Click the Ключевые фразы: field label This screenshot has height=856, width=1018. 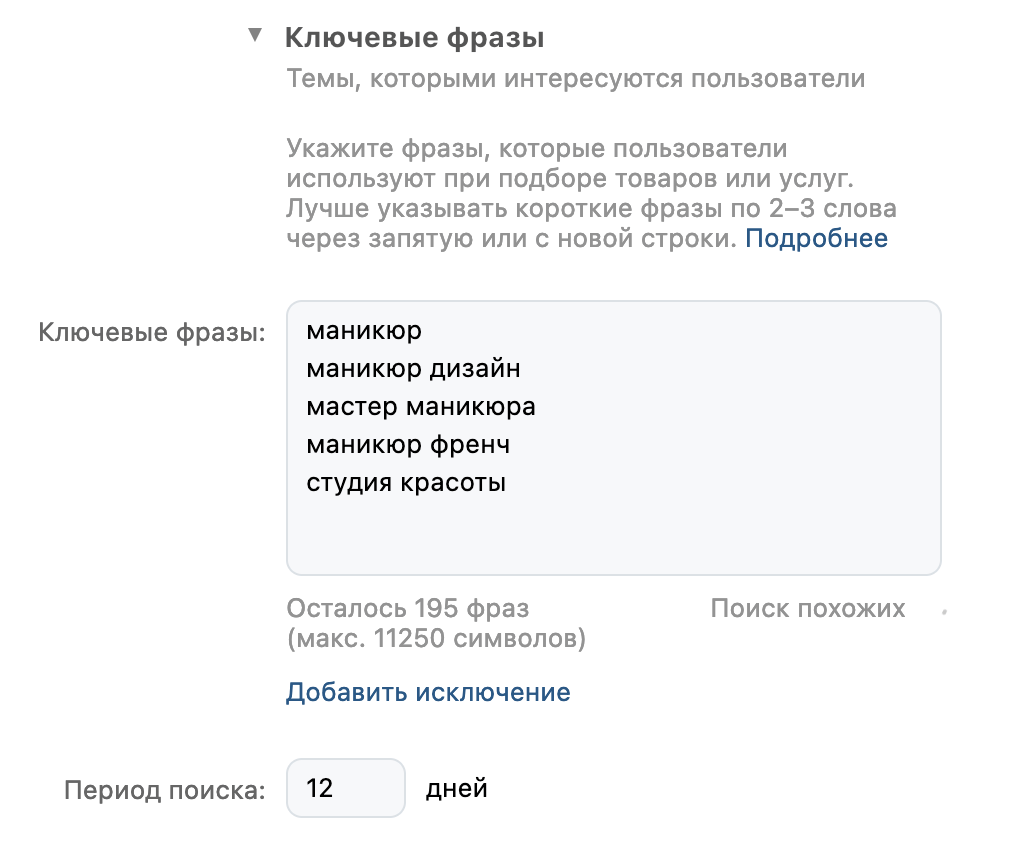point(152,331)
